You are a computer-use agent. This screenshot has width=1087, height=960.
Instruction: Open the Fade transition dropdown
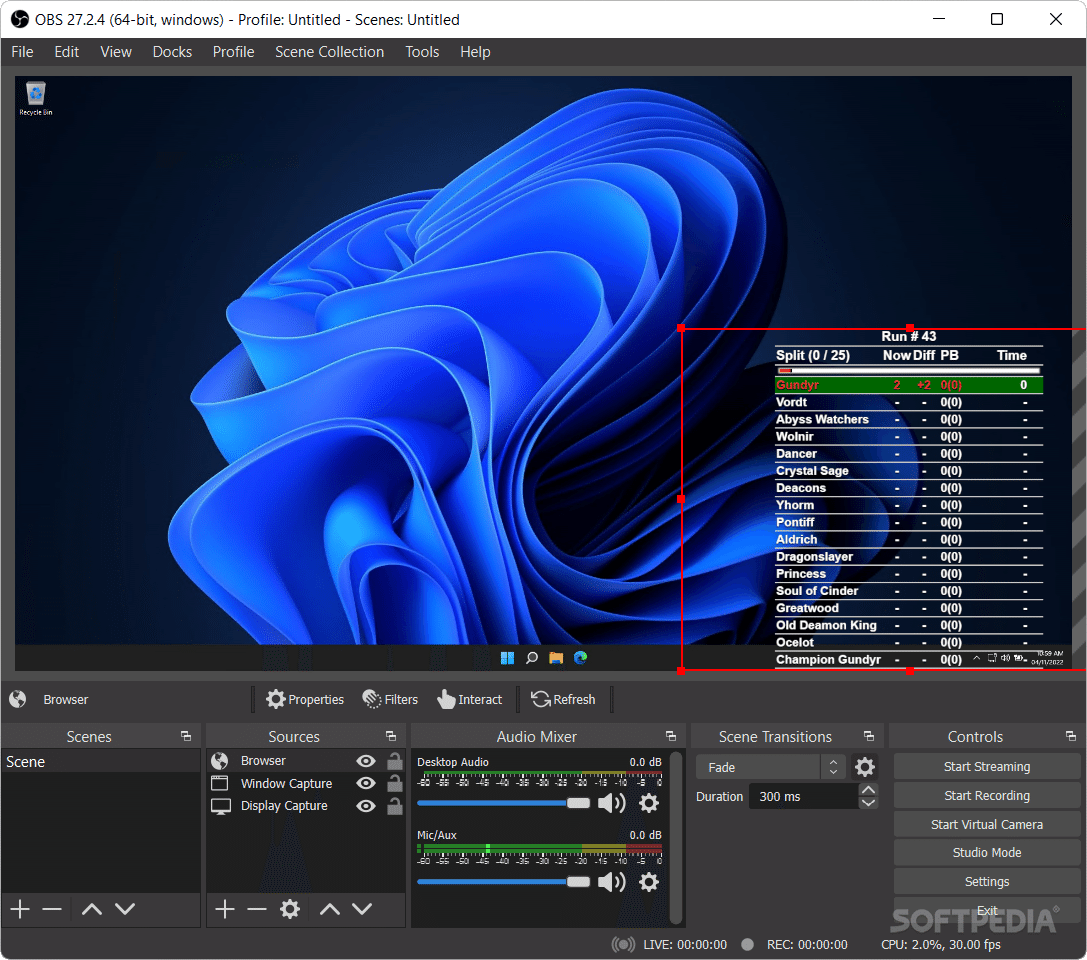point(770,767)
